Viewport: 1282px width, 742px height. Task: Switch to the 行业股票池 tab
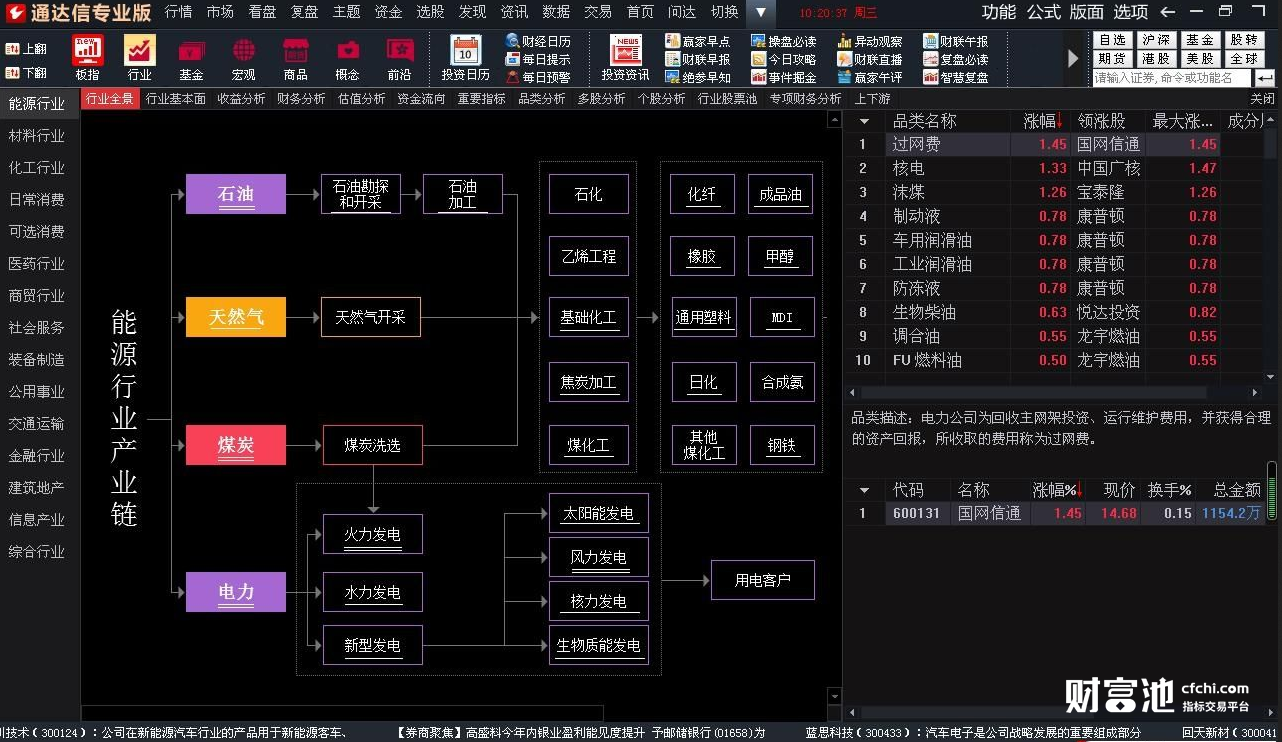(x=727, y=99)
